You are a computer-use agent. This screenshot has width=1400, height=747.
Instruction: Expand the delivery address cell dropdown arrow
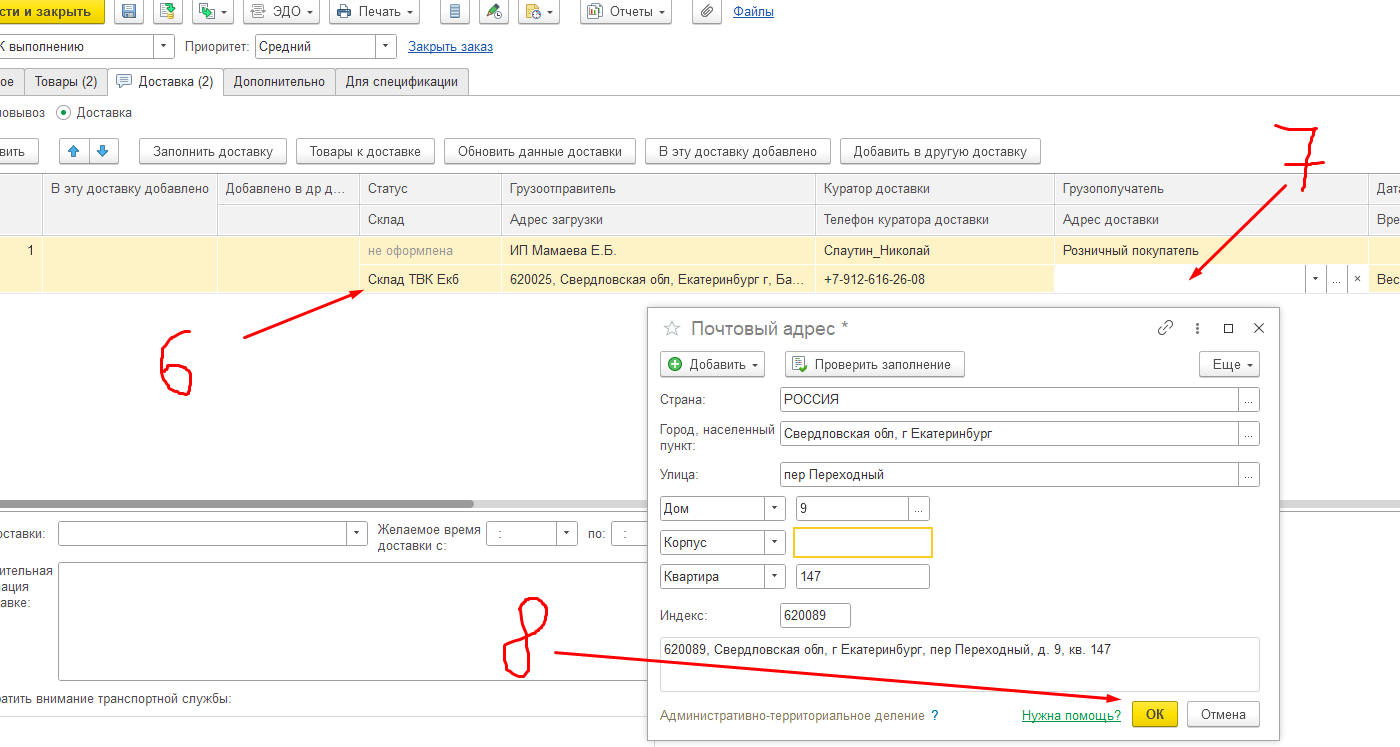click(x=1316, y=279)
